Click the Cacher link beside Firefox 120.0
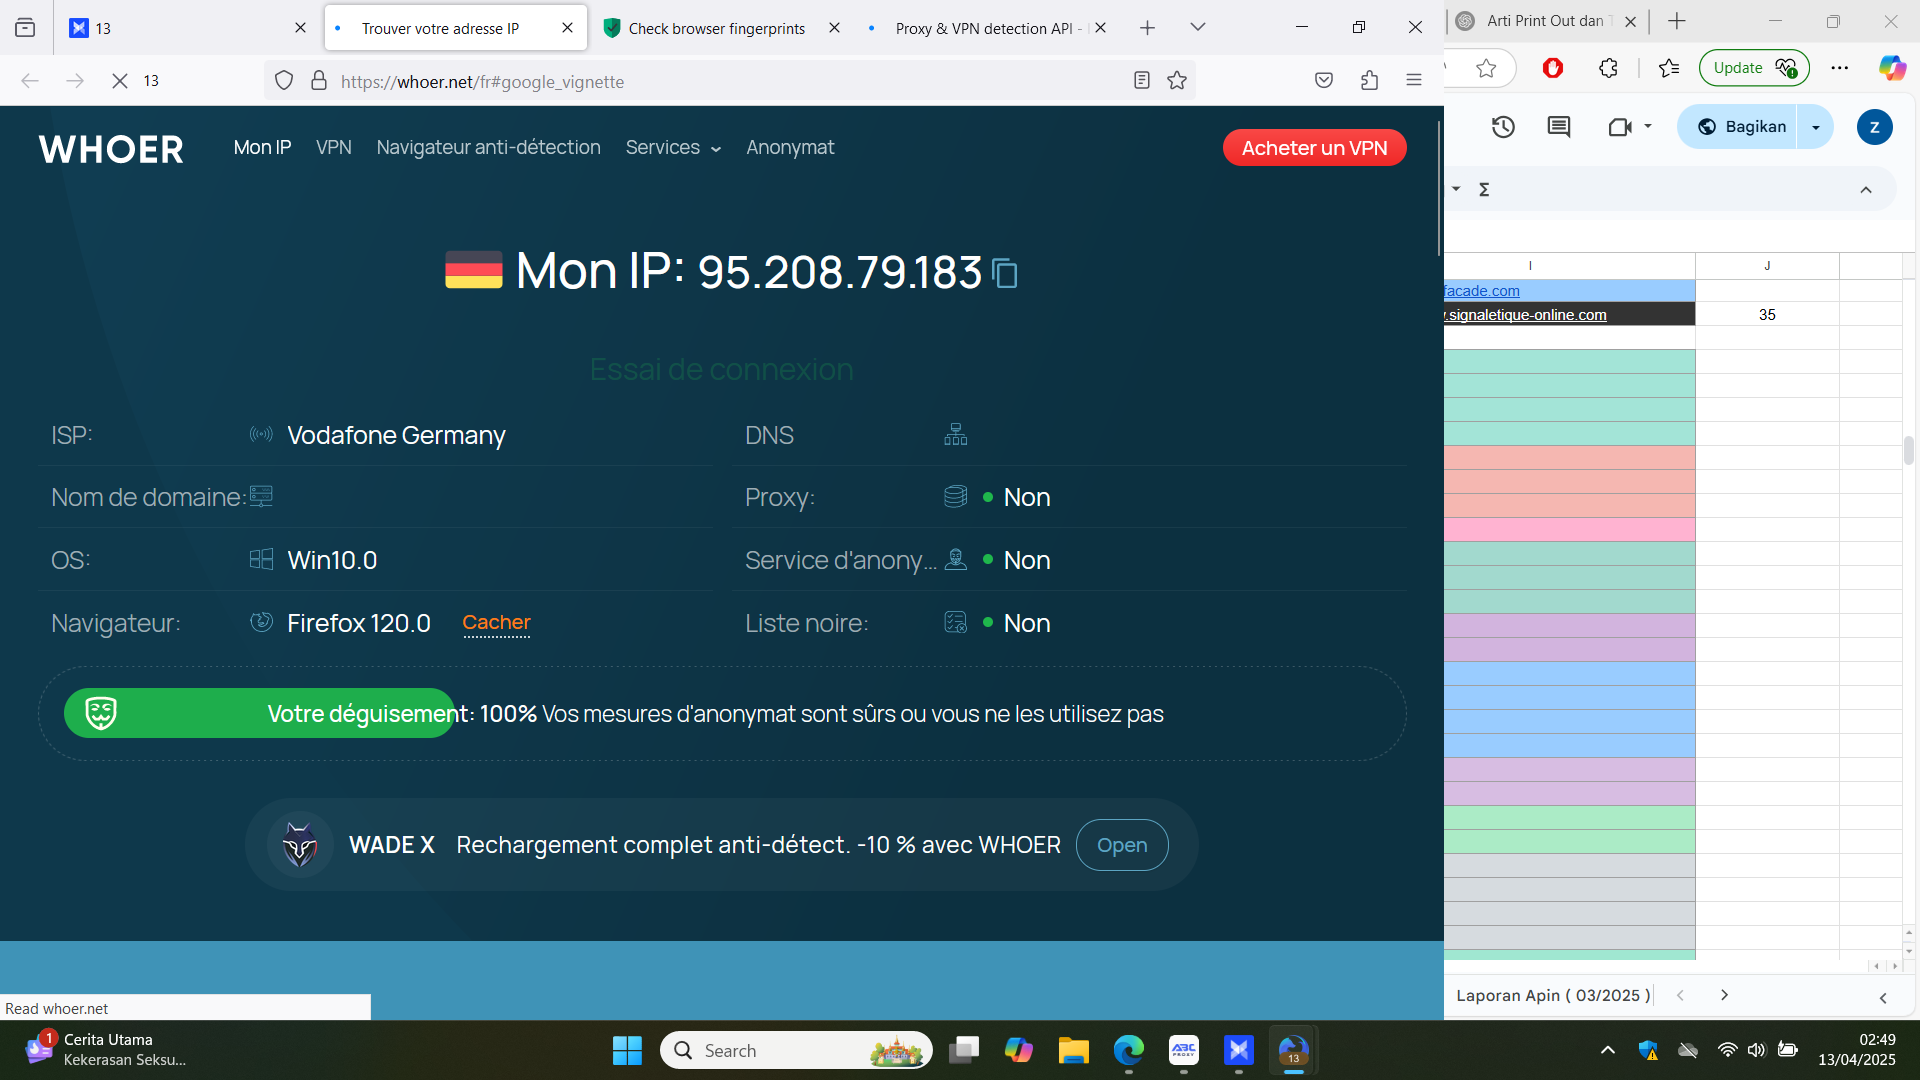 coord(496,623)
